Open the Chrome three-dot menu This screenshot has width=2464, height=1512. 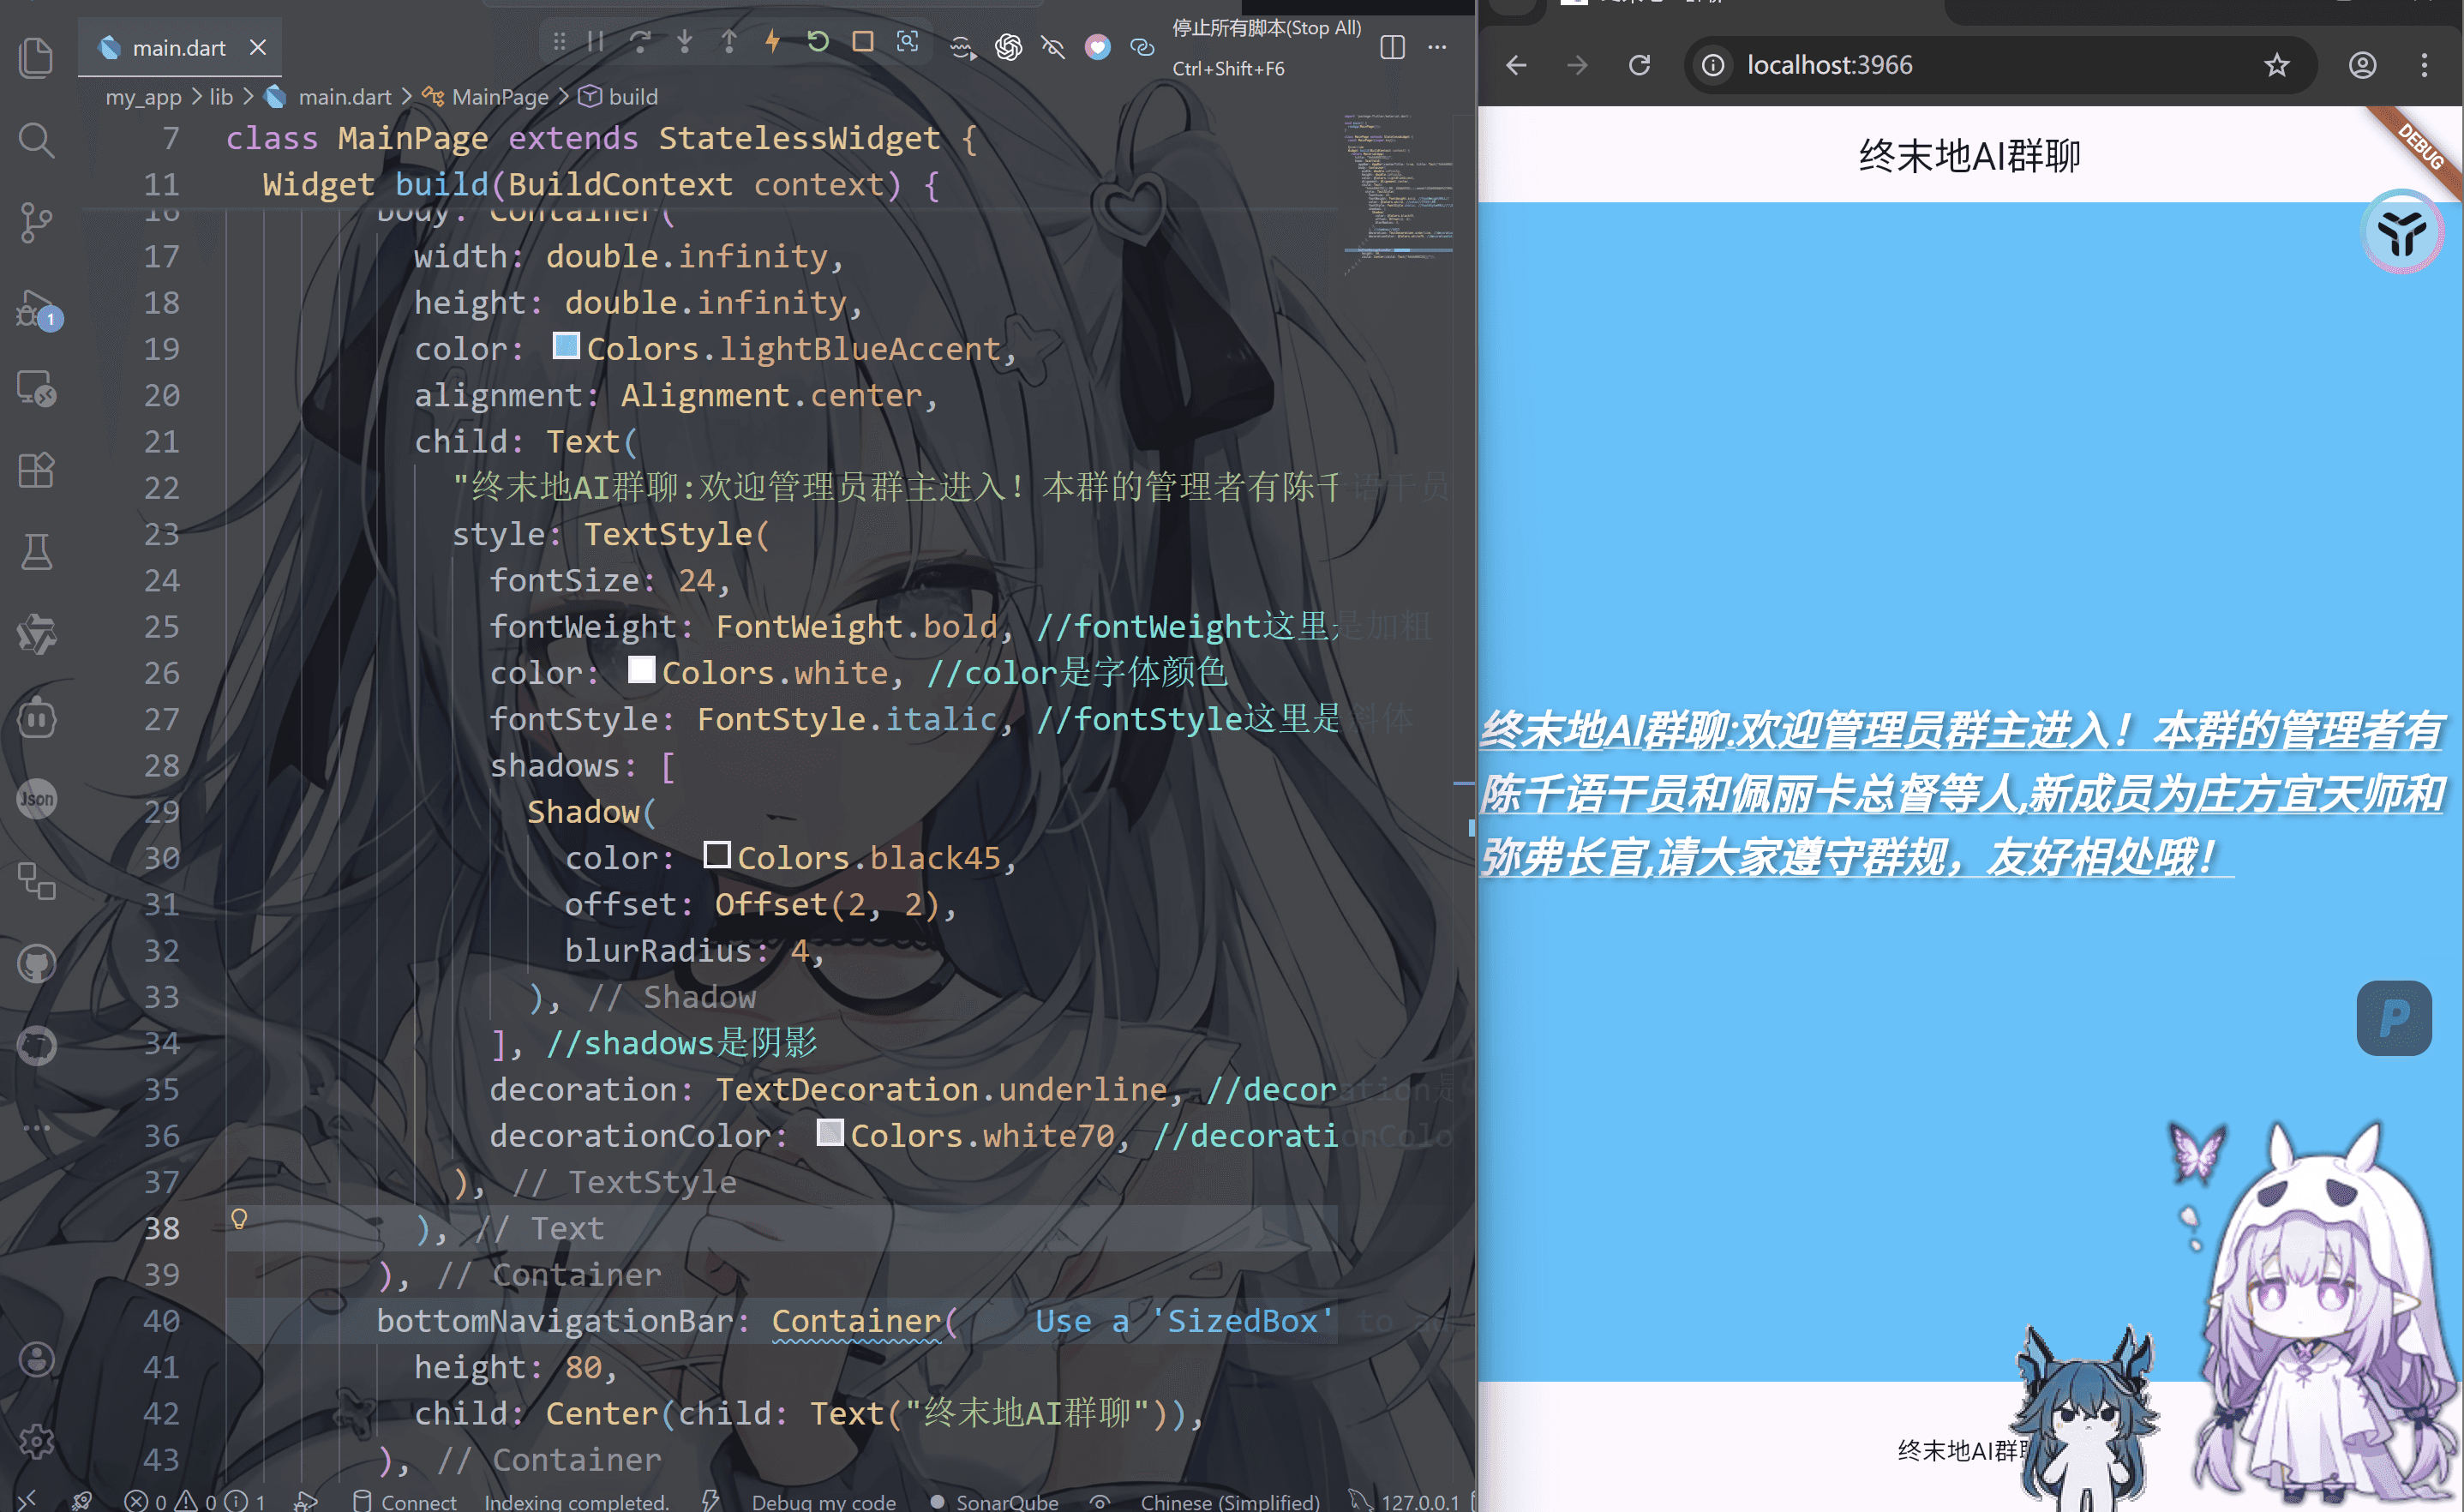coord(2424,65)
